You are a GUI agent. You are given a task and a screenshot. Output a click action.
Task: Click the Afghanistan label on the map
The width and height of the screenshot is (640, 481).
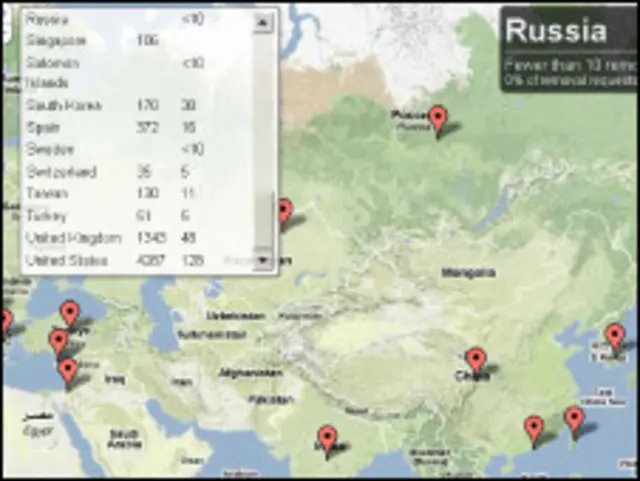pyautogui.click(x=250, y=373)
